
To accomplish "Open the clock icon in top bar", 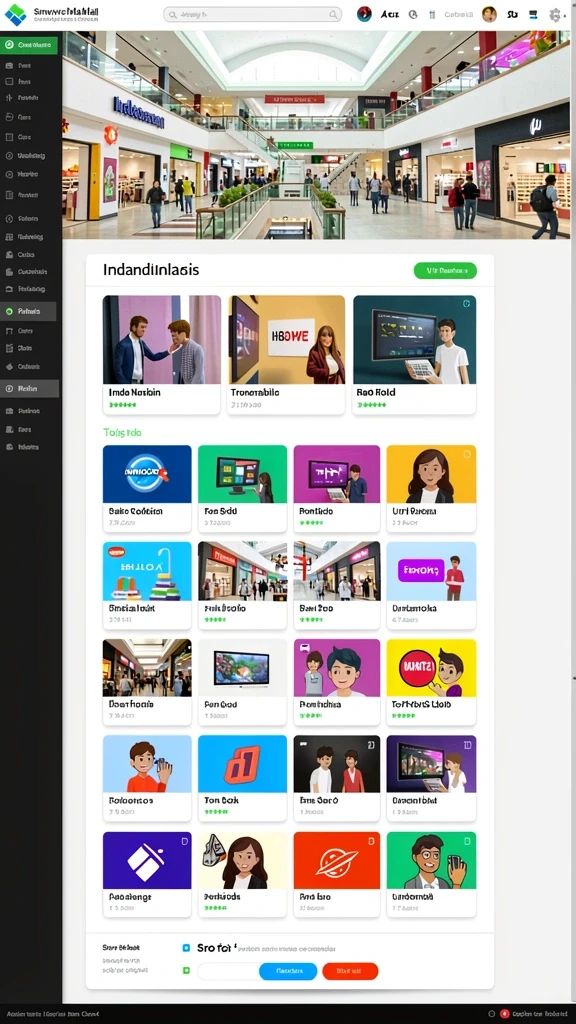I will tap(413, 14).
